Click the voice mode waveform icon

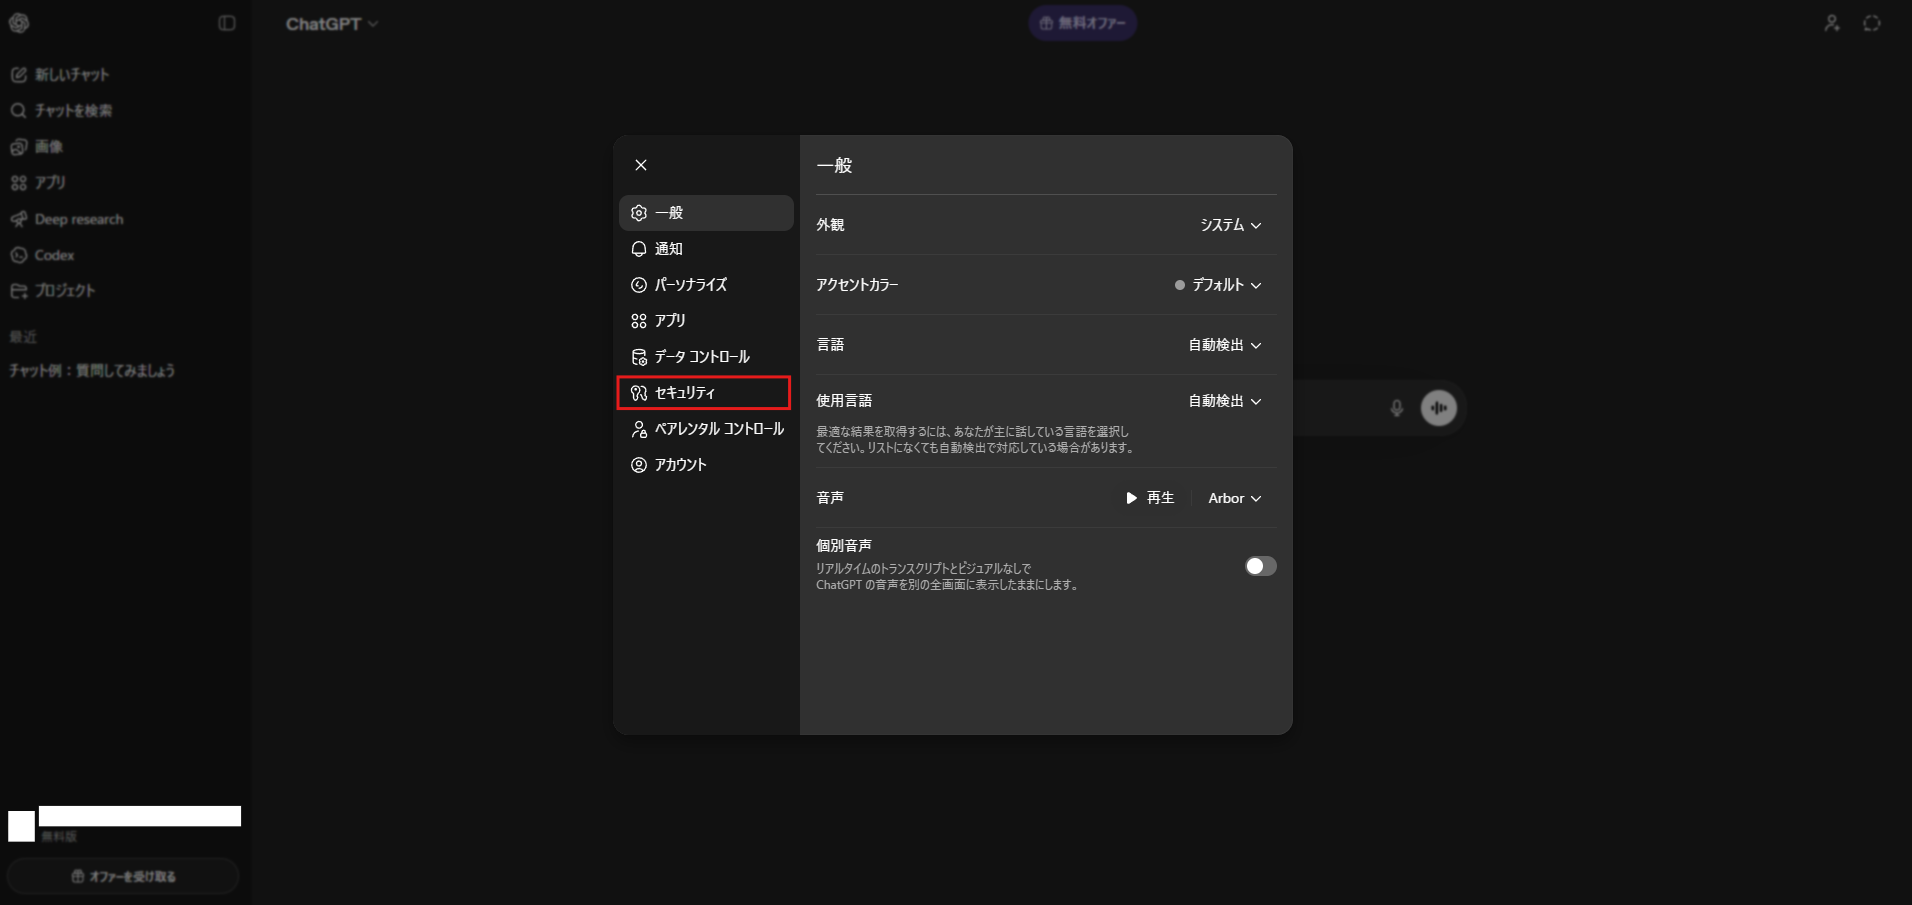point(1438,408)
